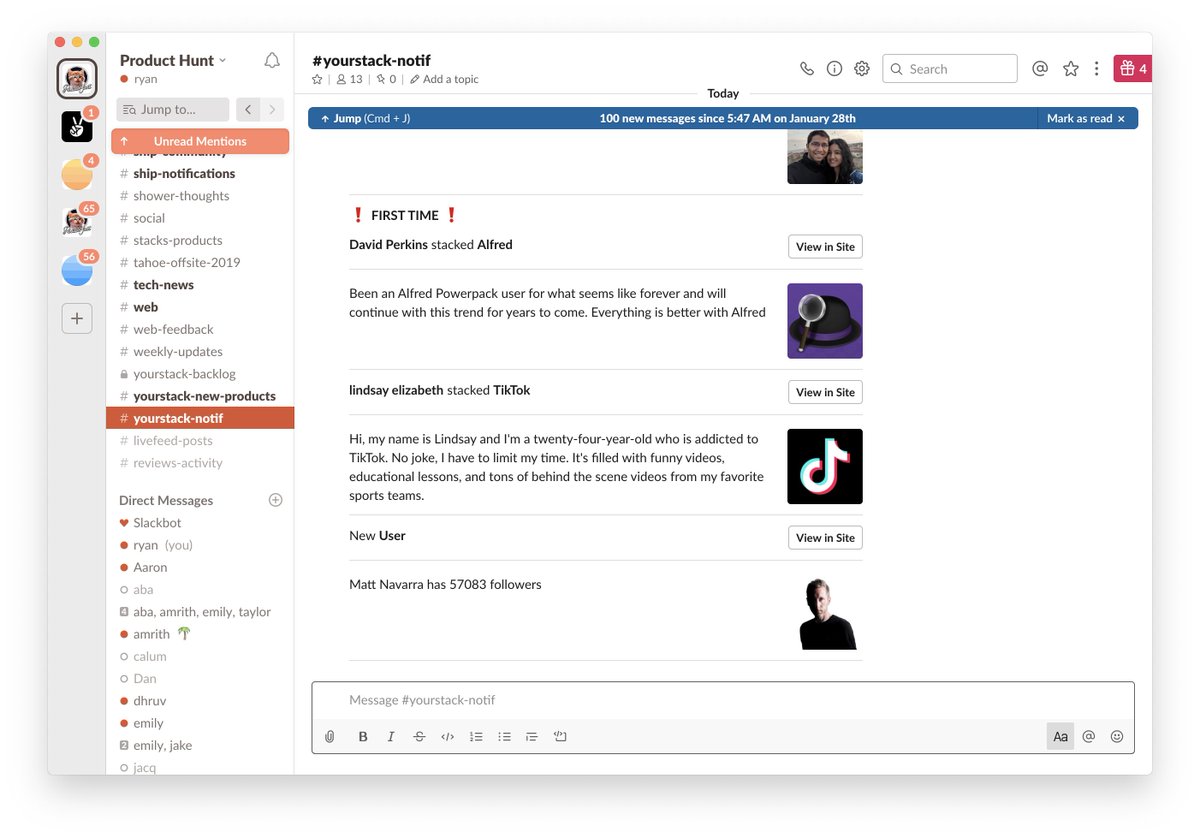Viewport: 1200px width, 838px height.
Task: Switch to workspace with 65 badge
Action: (x=77, y=222)
